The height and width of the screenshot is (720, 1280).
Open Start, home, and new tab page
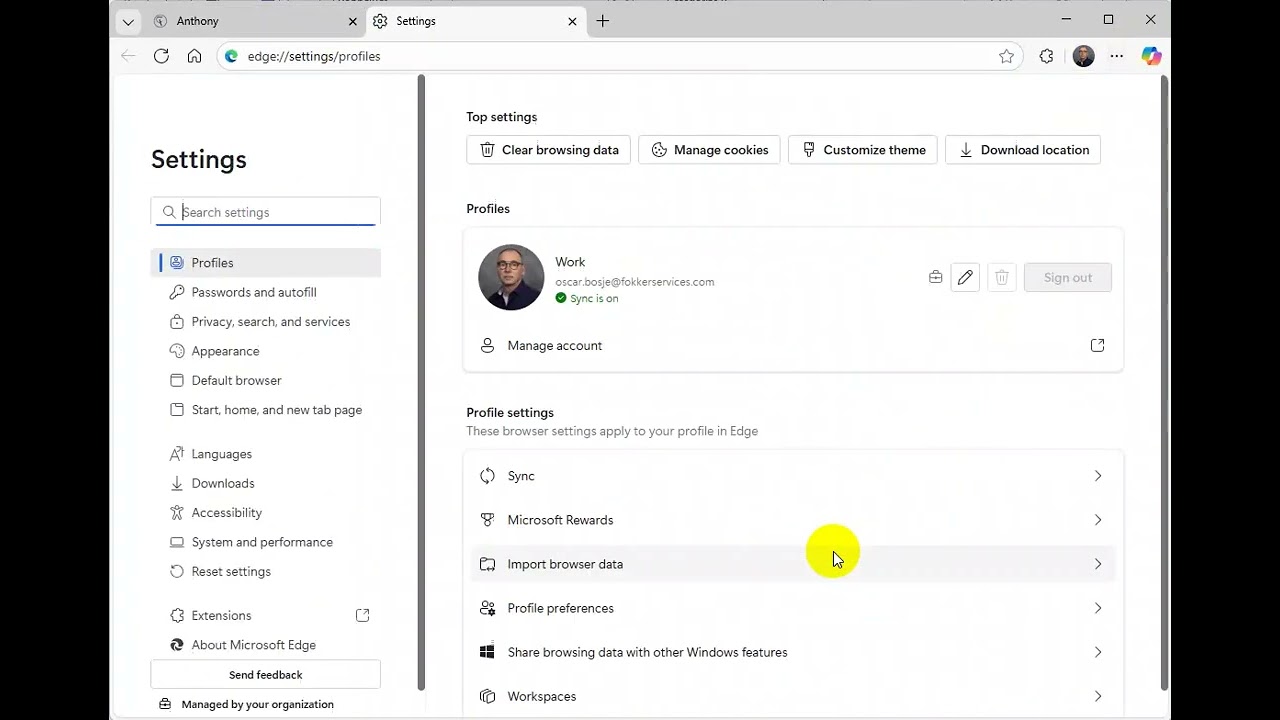[x=266, y=410]
